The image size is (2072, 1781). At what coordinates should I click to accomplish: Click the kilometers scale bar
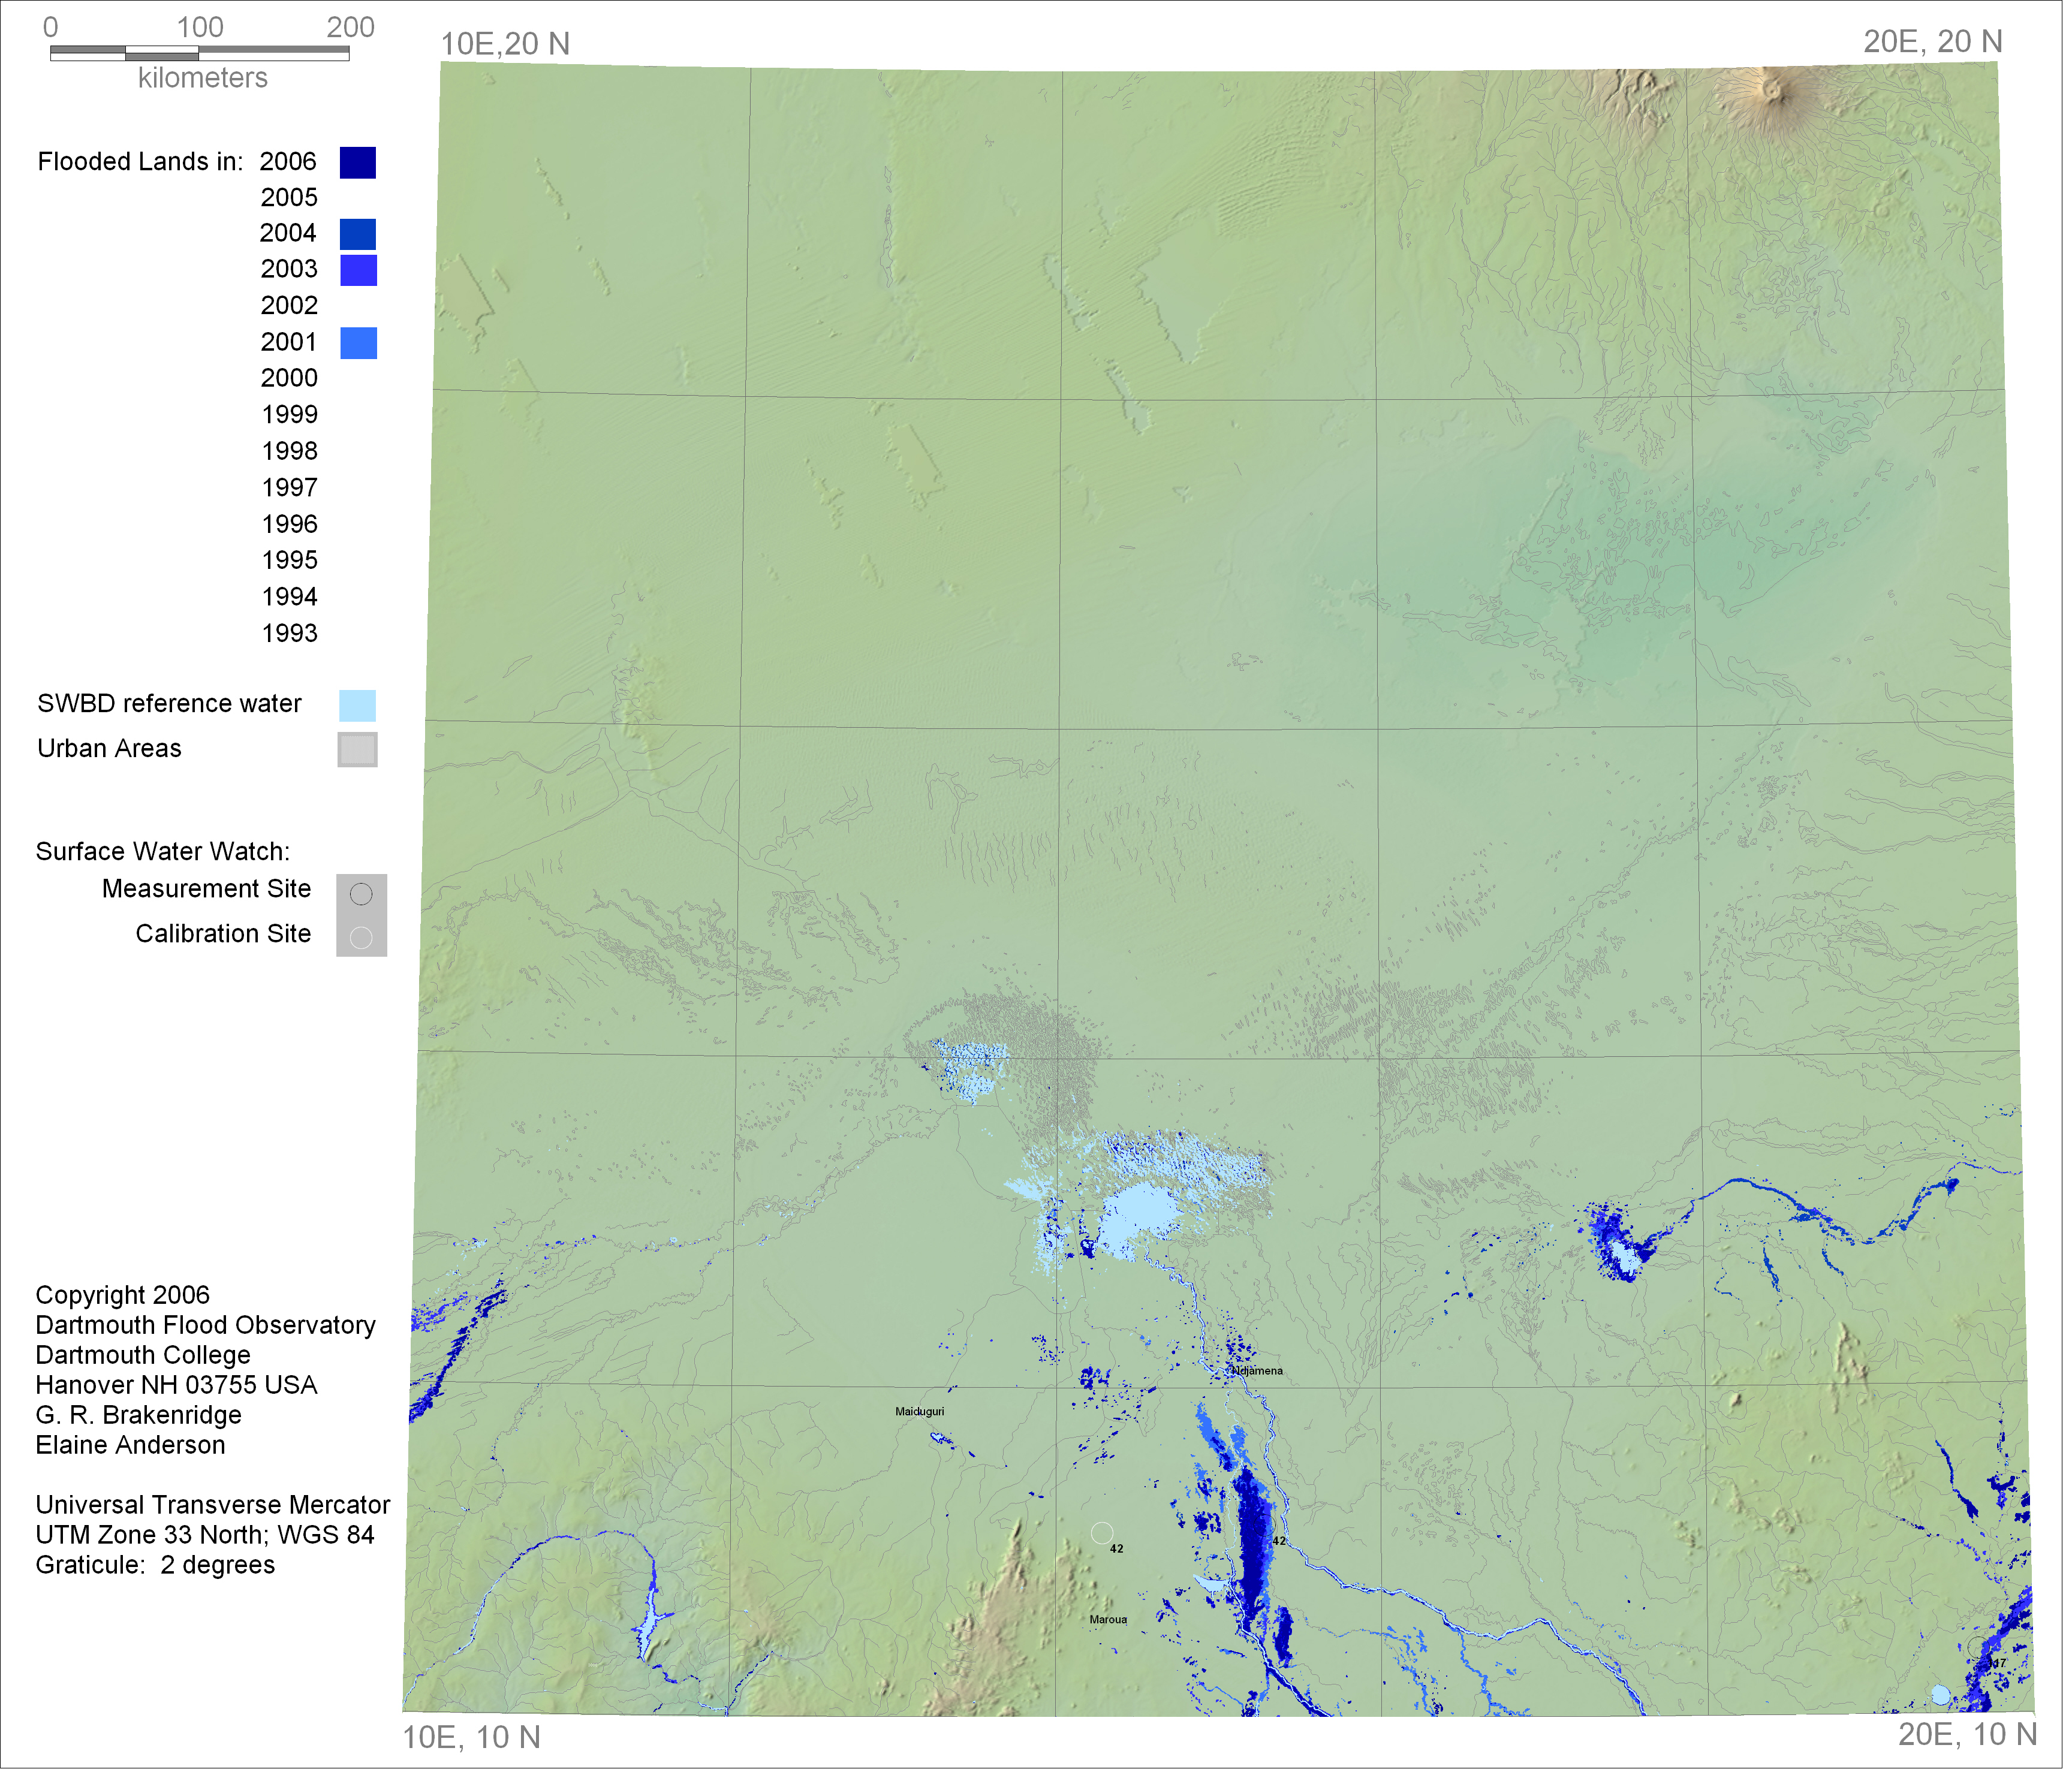tap(200, 53)
